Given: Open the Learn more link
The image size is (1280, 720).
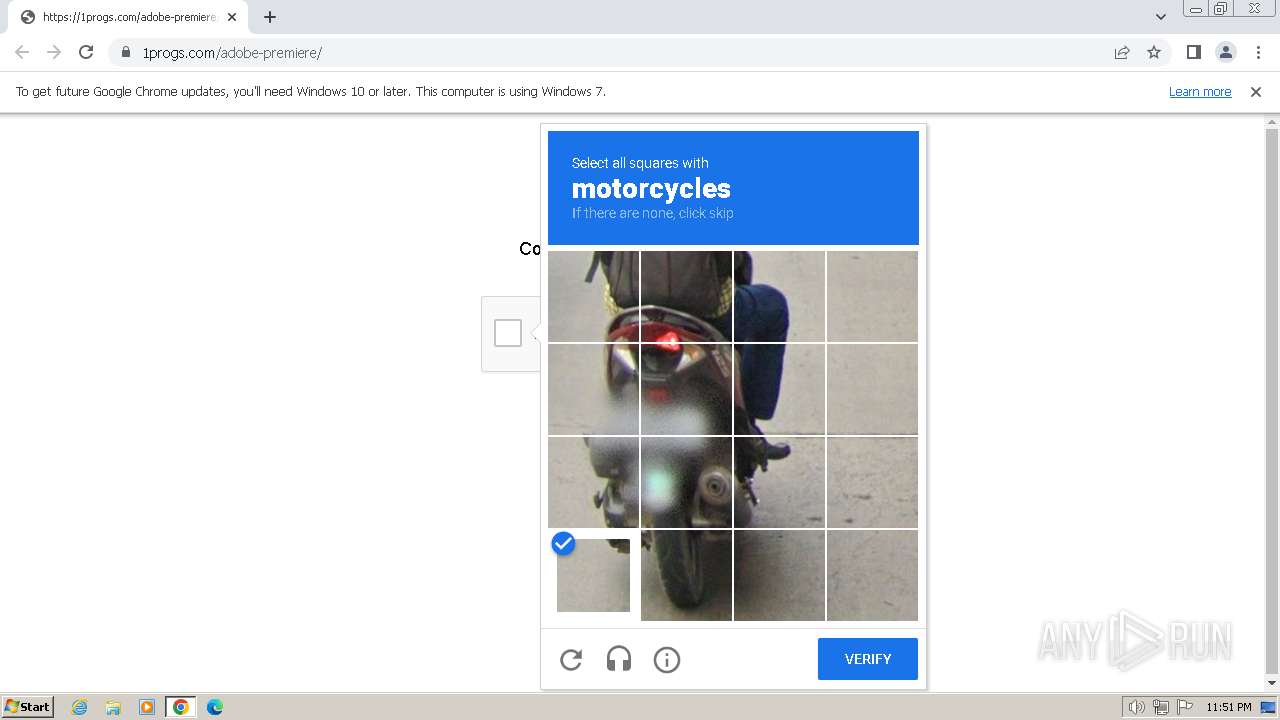Looking at the screenshot, I should coord(1200,91).
